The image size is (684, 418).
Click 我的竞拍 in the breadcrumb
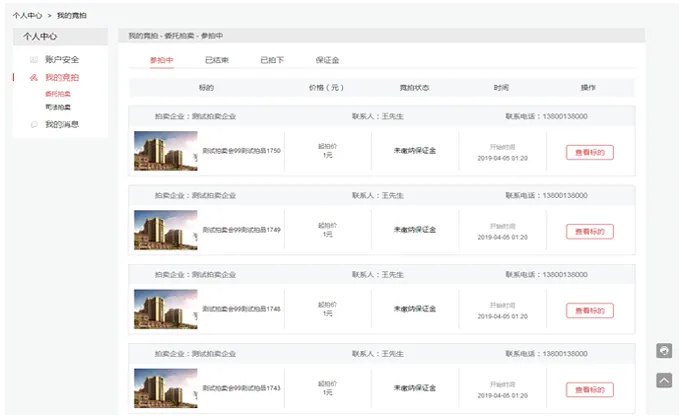[x=72, y=16]
